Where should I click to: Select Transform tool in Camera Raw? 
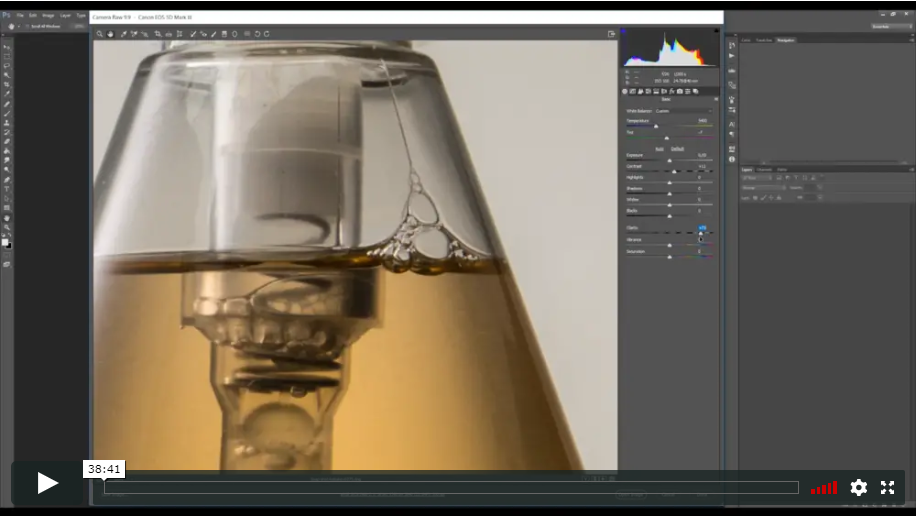click(179, 34)
